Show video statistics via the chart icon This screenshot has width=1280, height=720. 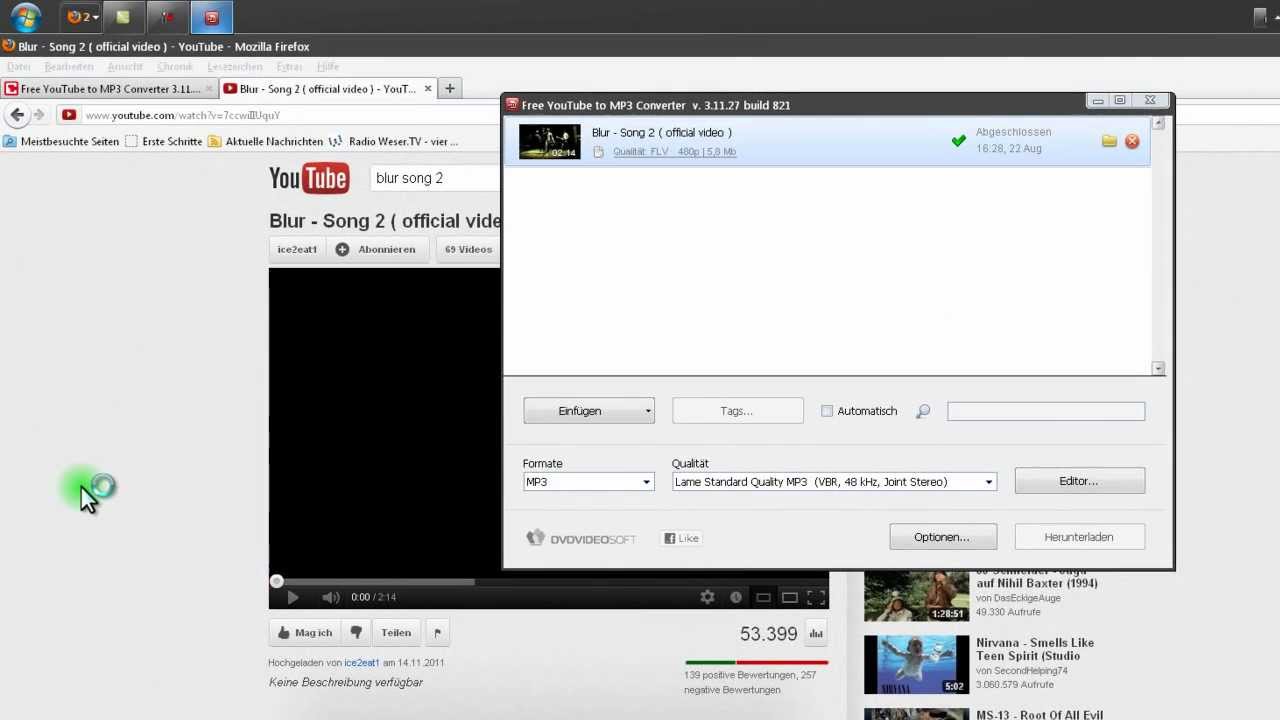coord(816,633)
